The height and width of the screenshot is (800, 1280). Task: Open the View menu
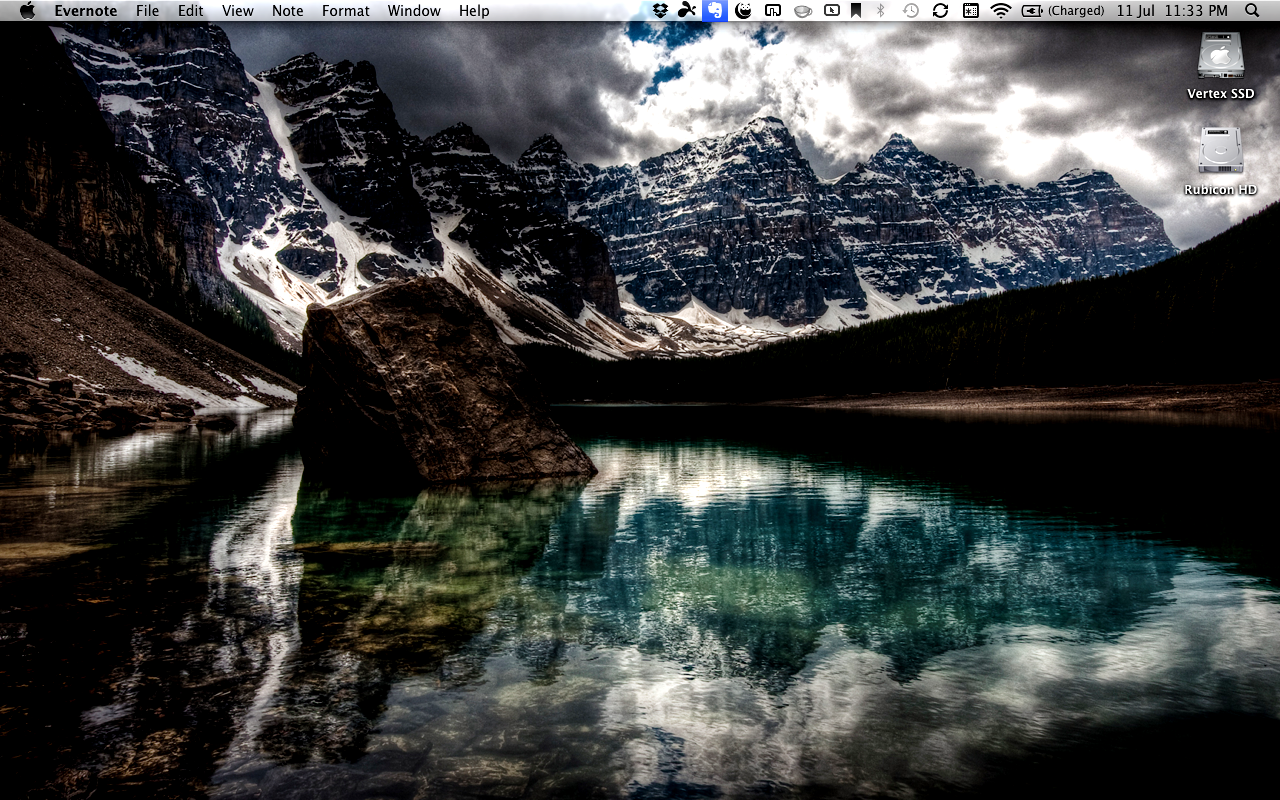click(x=237, y=10)
